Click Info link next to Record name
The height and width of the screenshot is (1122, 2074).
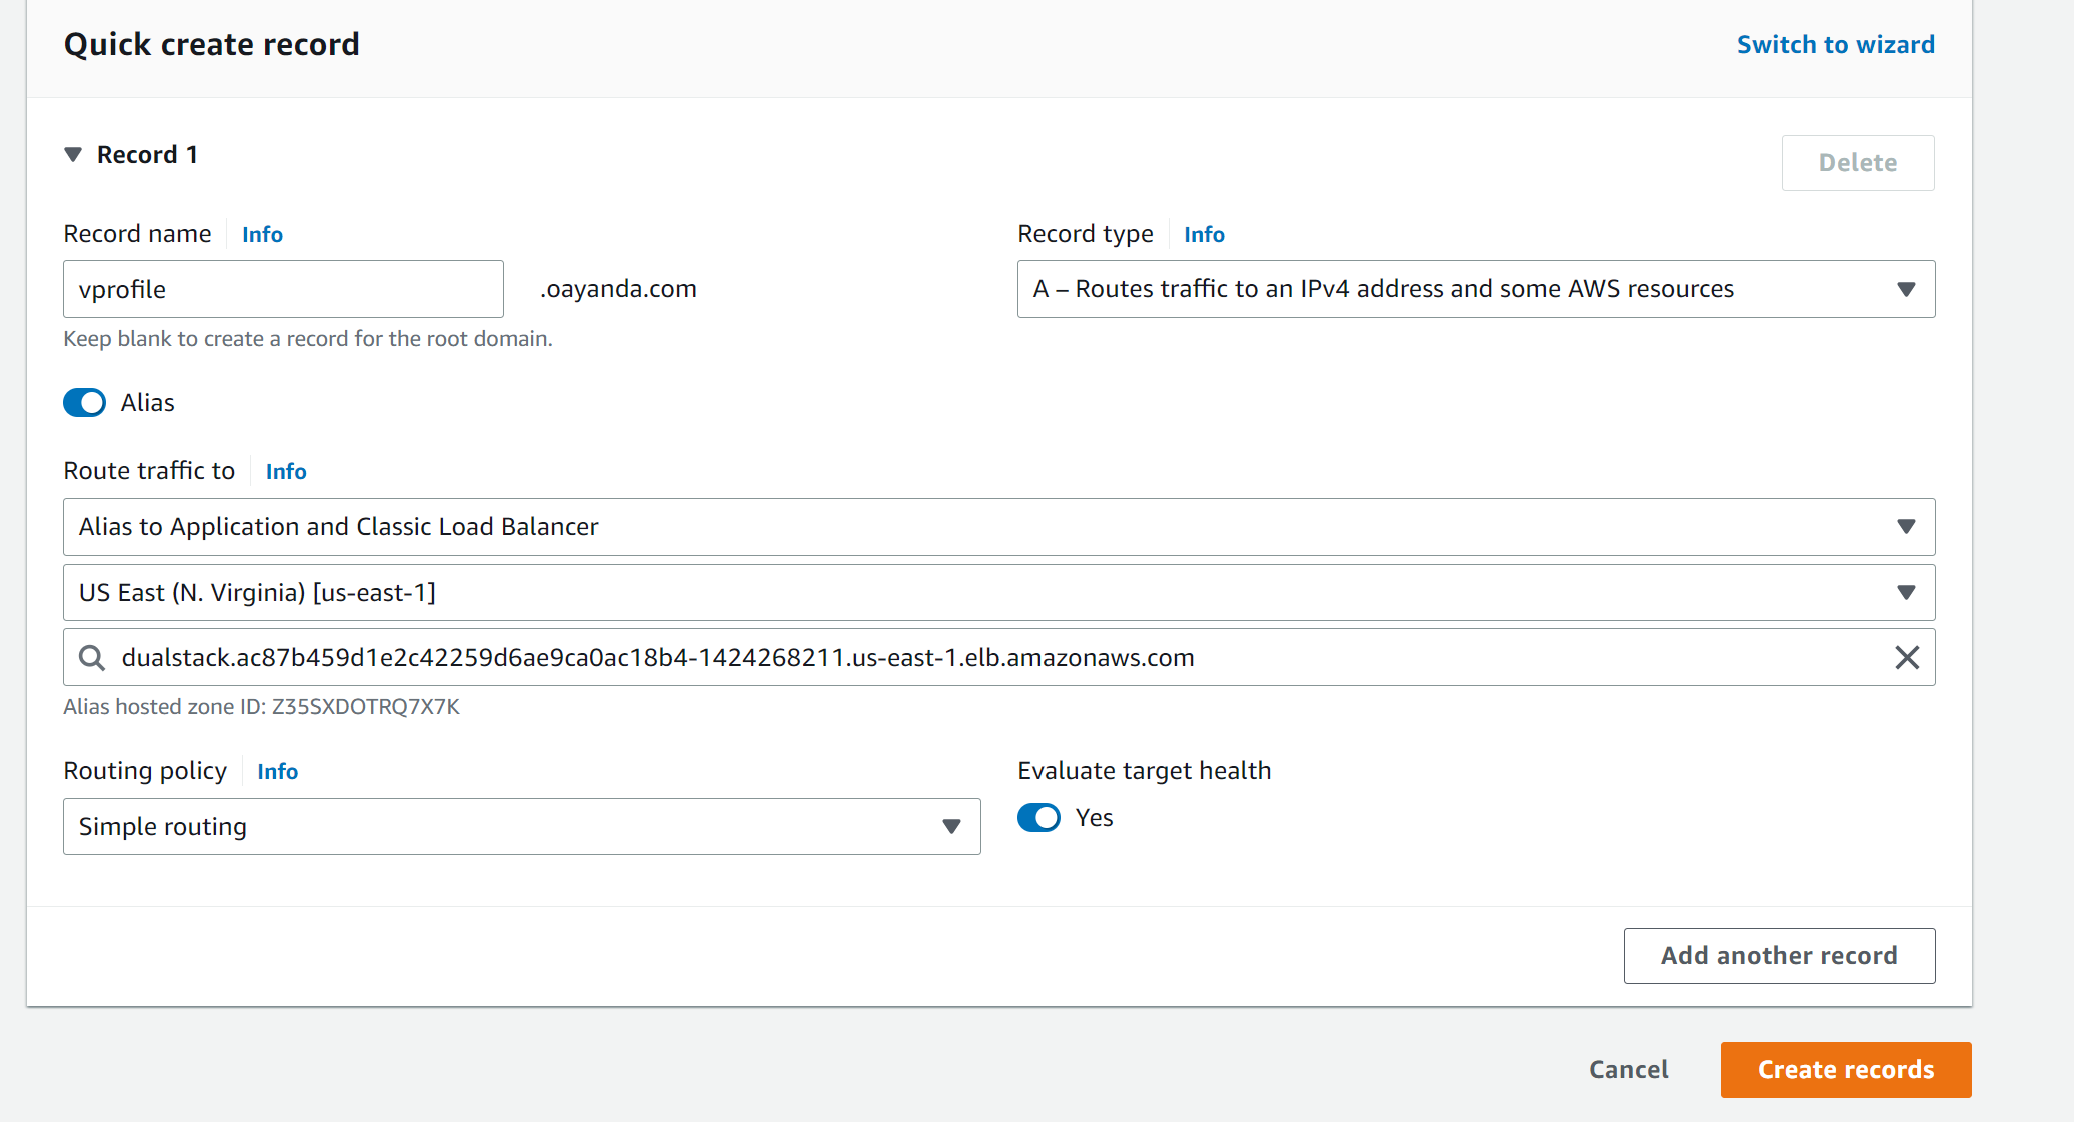tap(262, 235)
